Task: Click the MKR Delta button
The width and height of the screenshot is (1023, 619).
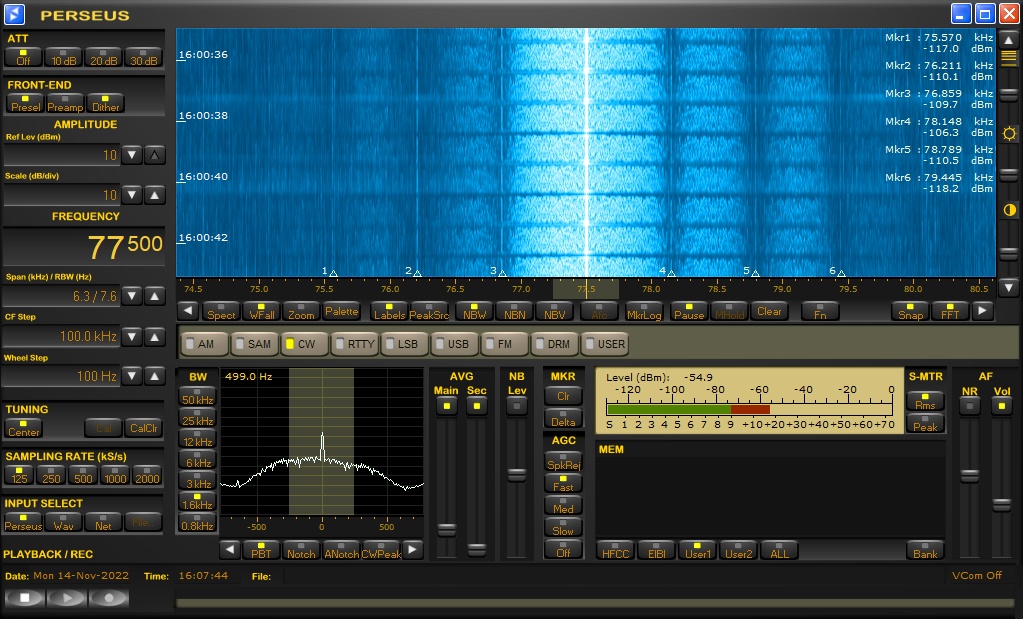Action: (x=563, y=419)
